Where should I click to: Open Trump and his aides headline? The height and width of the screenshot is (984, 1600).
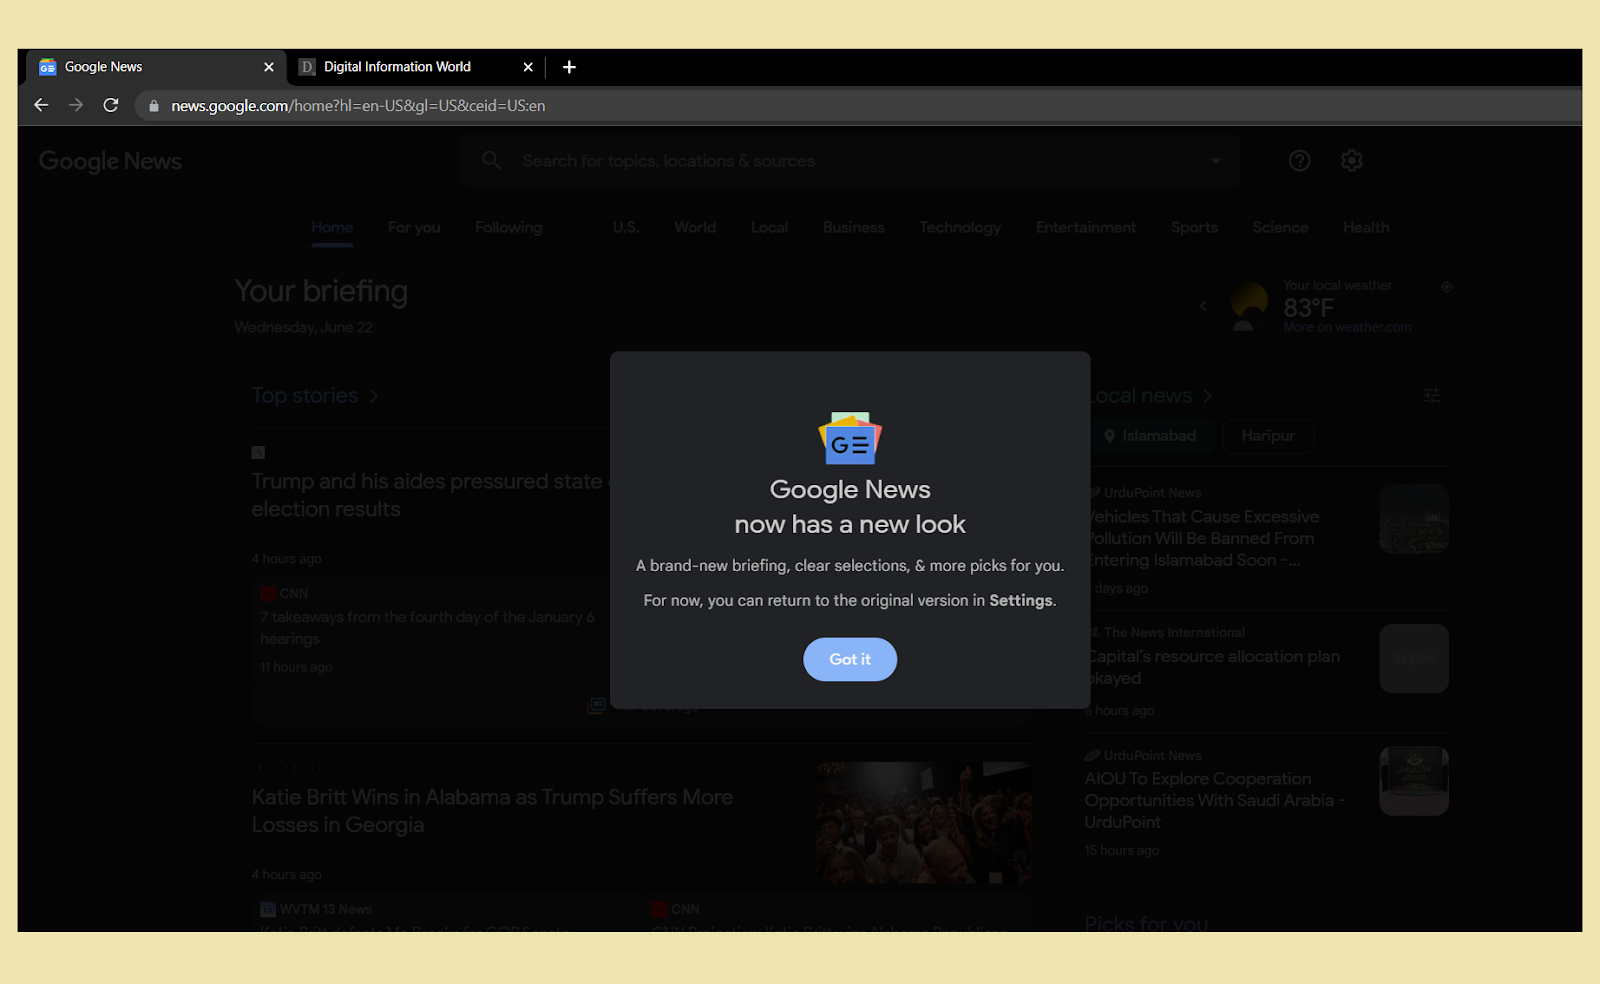[x=430, y=495]
